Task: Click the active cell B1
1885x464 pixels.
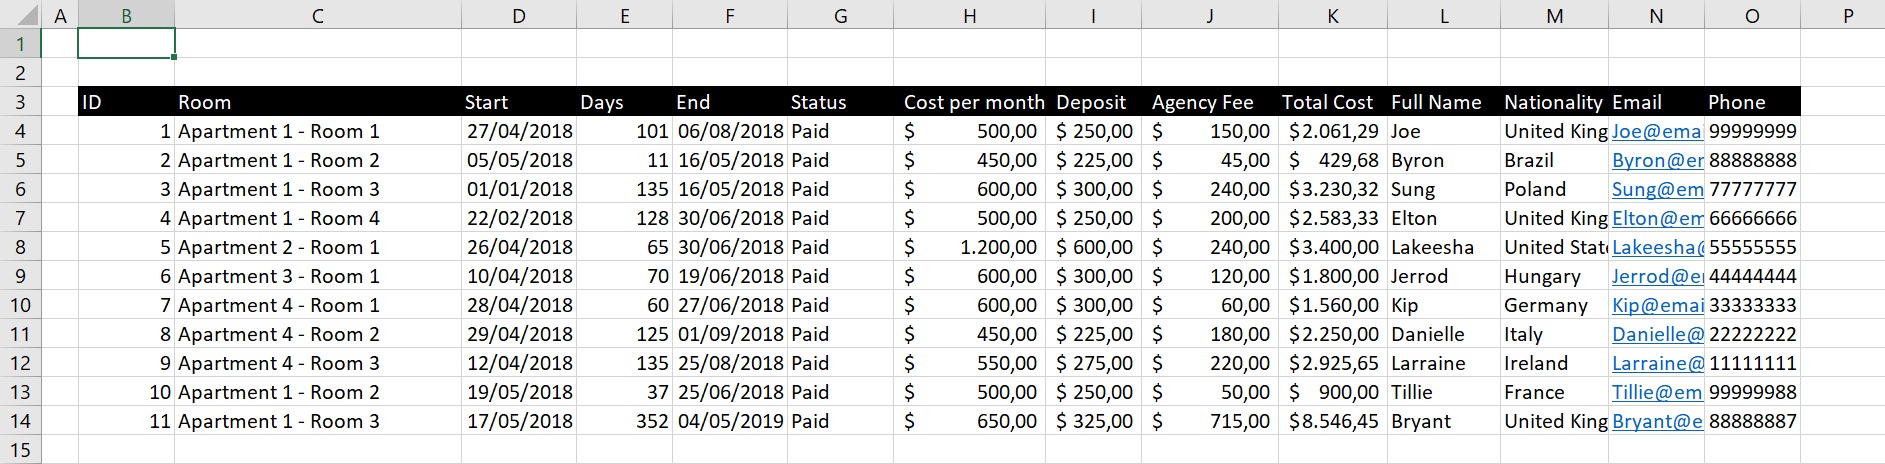Action: [126, 44]
